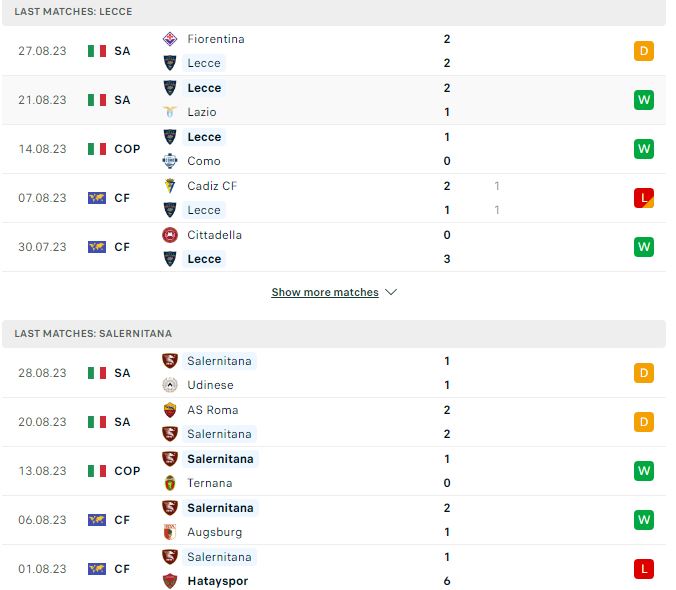Open the Show more matches link
The height and width of the screenshot is (590, 676).
325,292
